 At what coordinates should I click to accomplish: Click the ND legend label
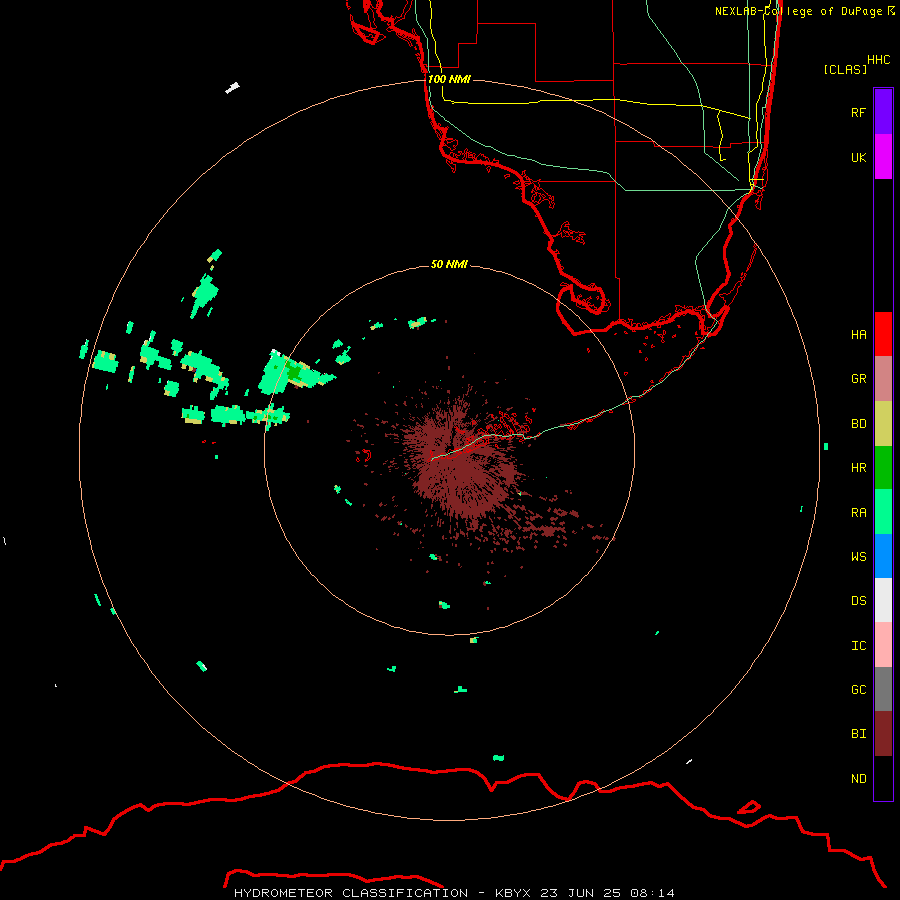click(858, 779)
